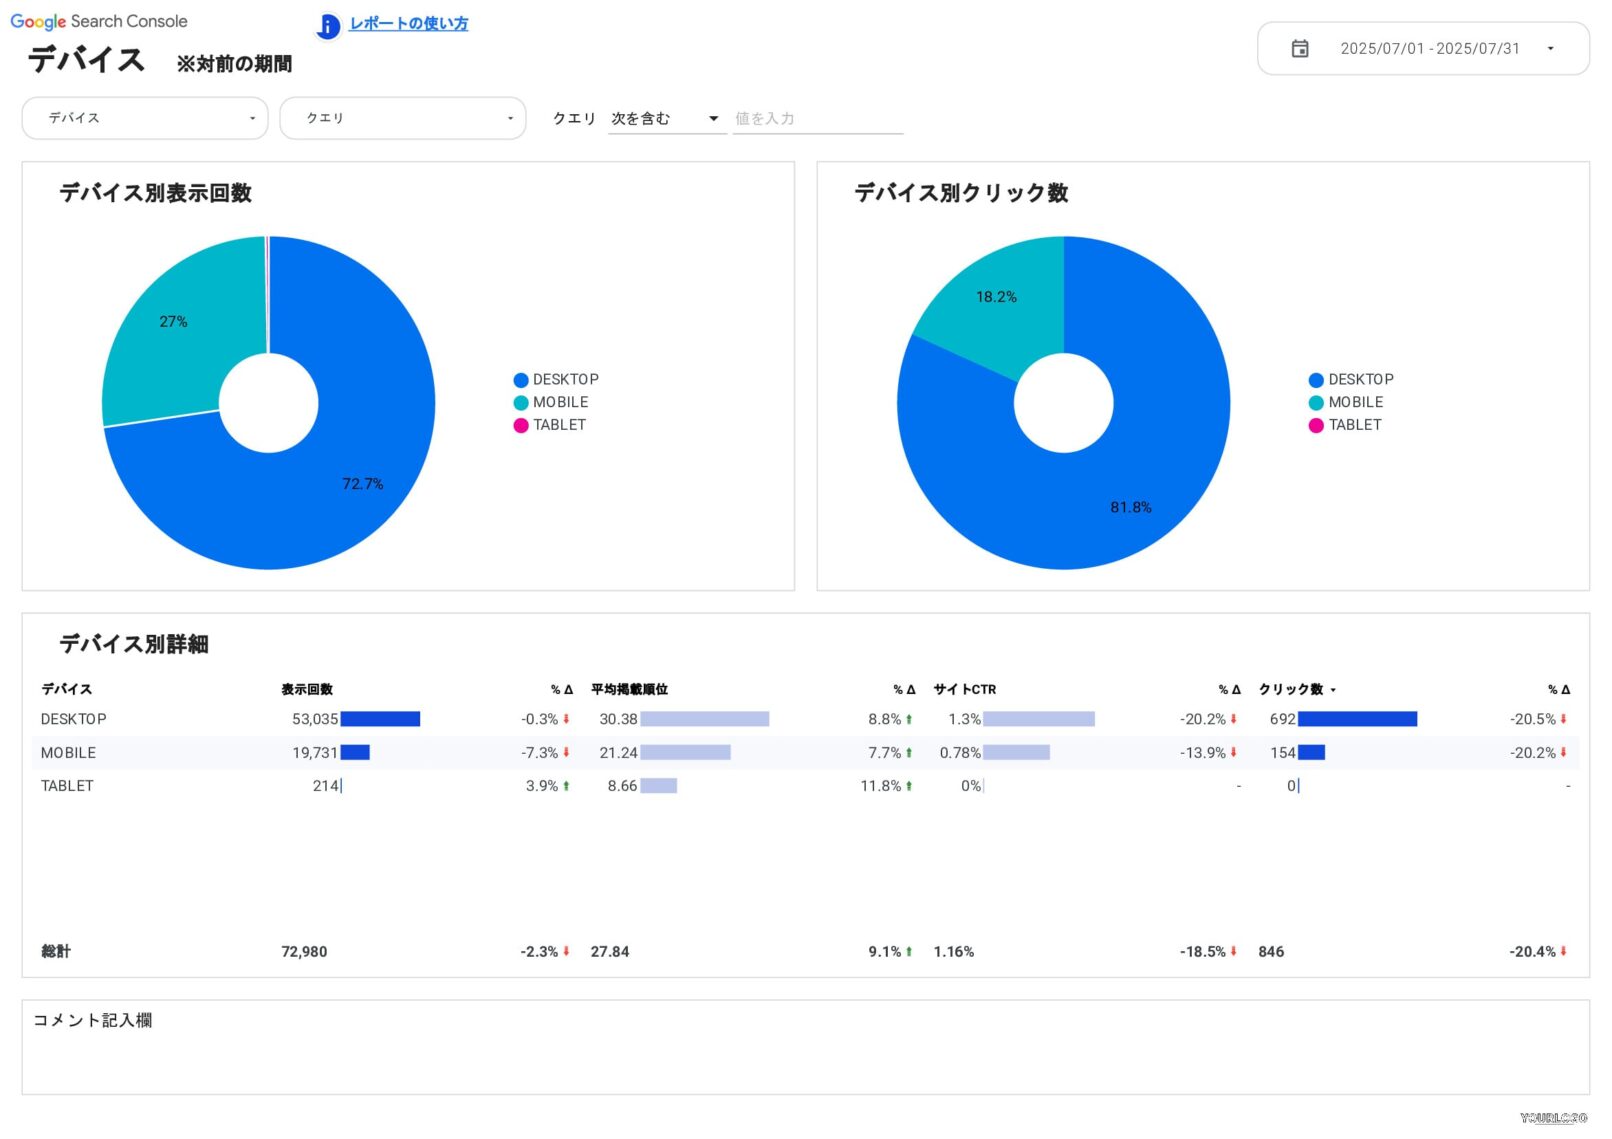The height and width of the screenshot is (1139, 1612).
Task: Open the デバイス filter dropdown
Action: tap(144, 118)
